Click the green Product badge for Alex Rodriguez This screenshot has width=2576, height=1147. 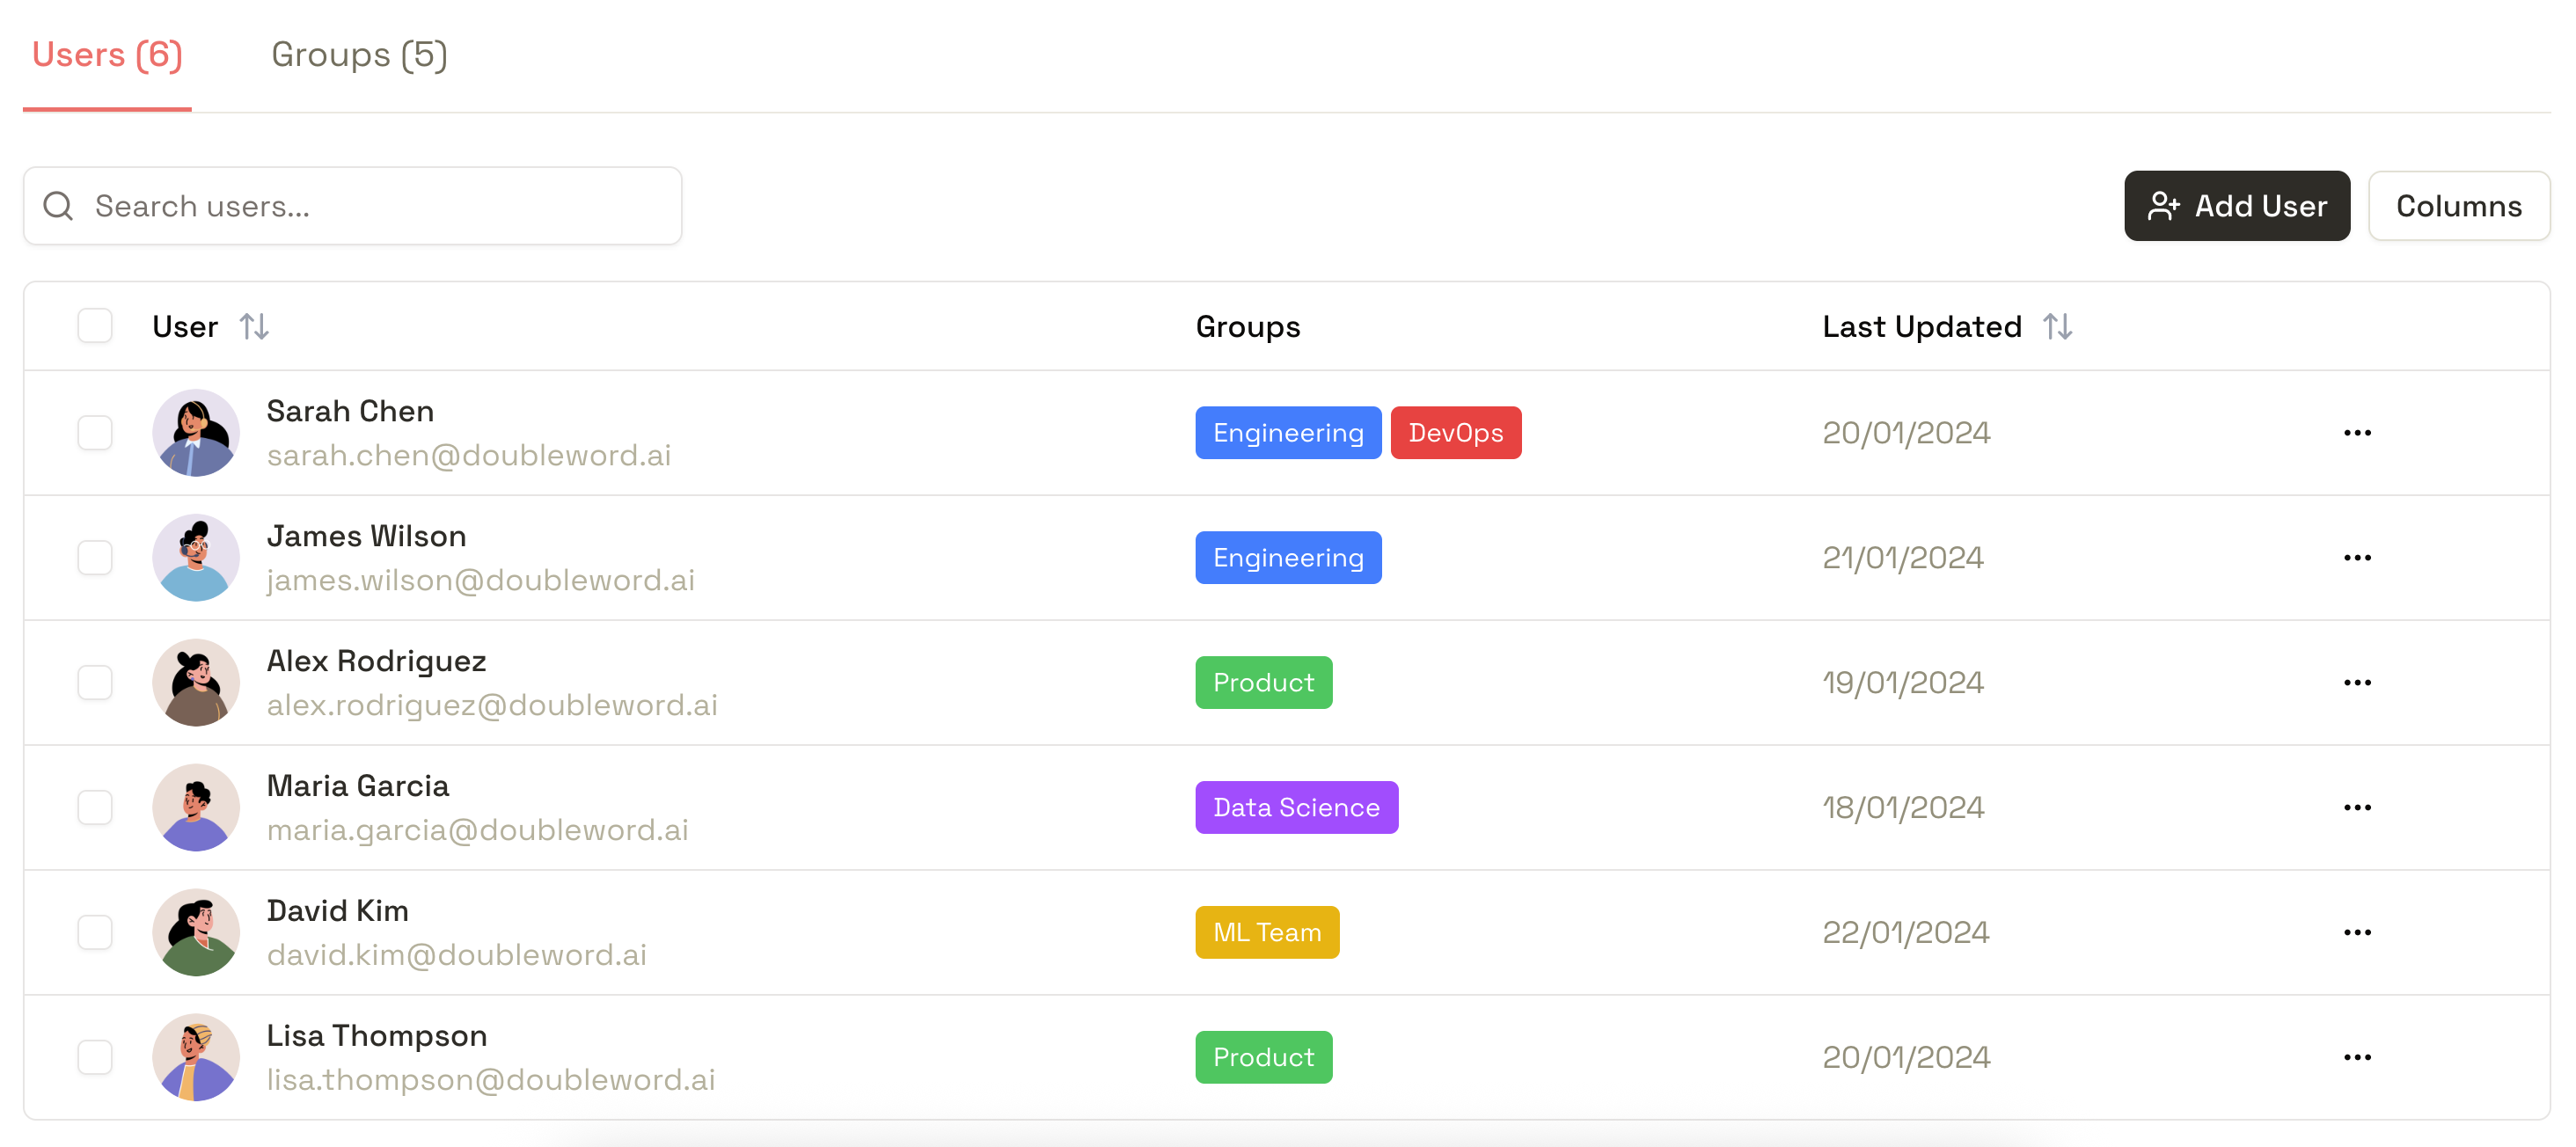point(1263,682)
